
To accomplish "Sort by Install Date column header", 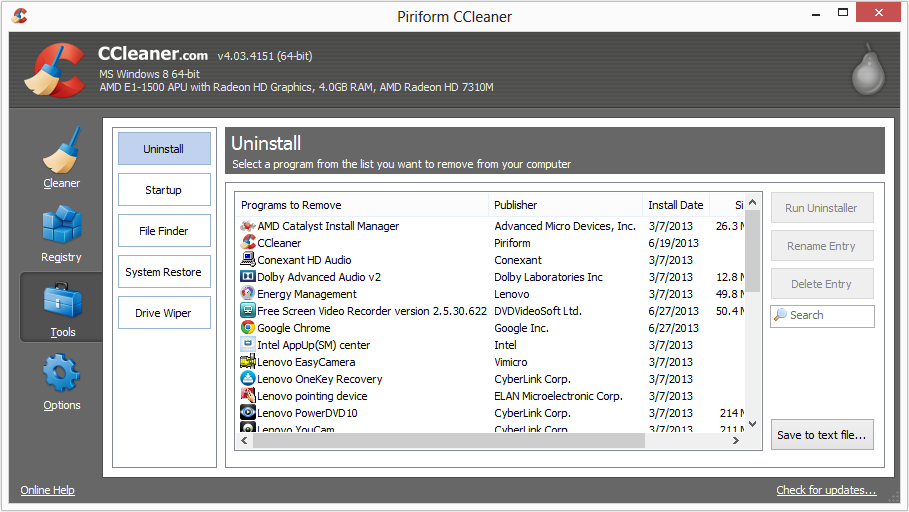I will [x=675, y=205].
